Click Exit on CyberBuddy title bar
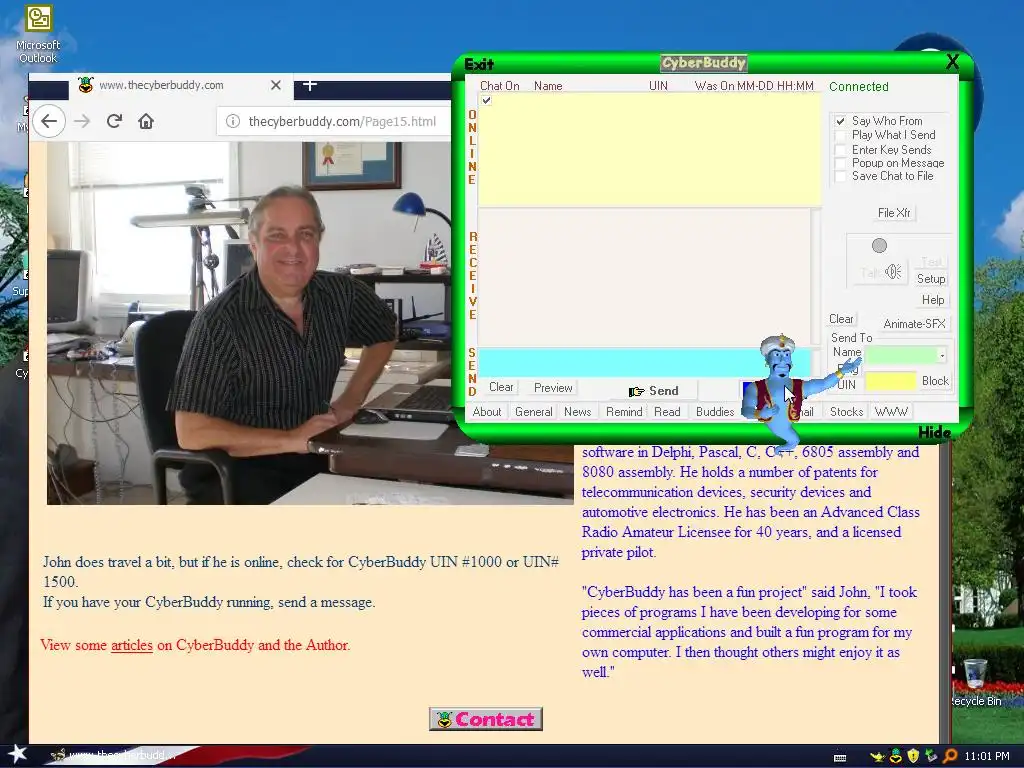The height and width of the screenshot is (768, 1024). pos(479,64)
